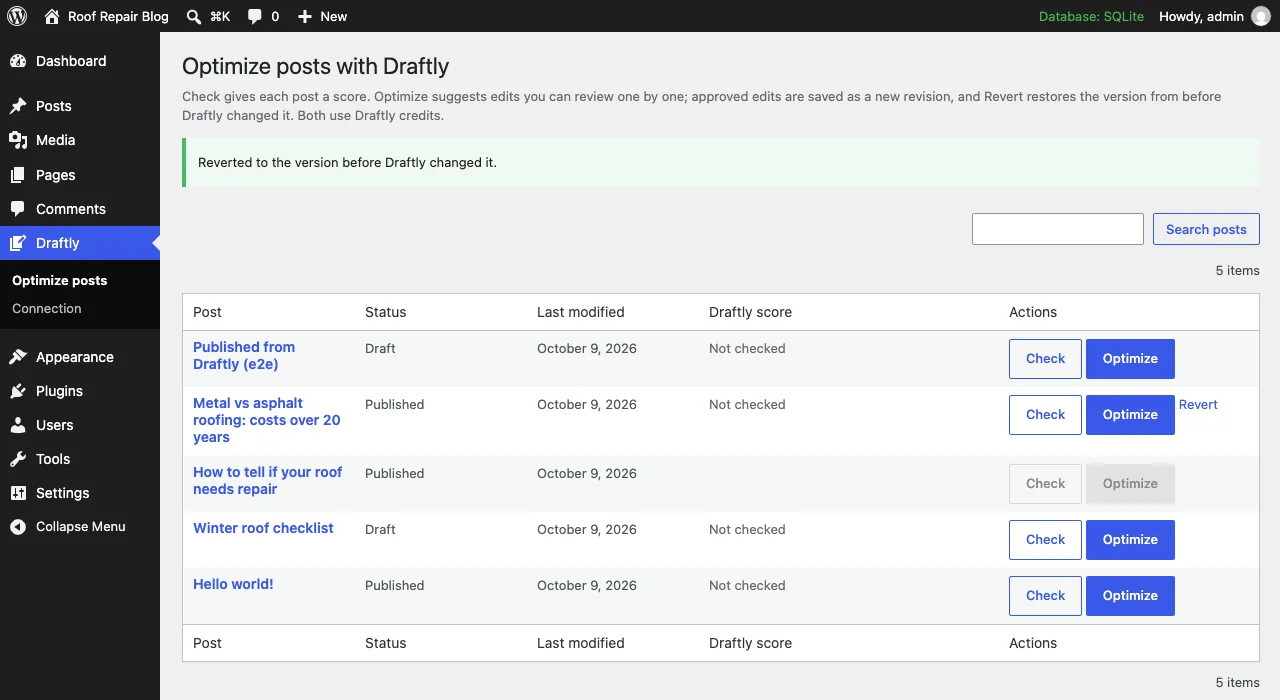Optimize the Hello world! post
This screenshot has width=1280, height=700.
coord(1130,596)
